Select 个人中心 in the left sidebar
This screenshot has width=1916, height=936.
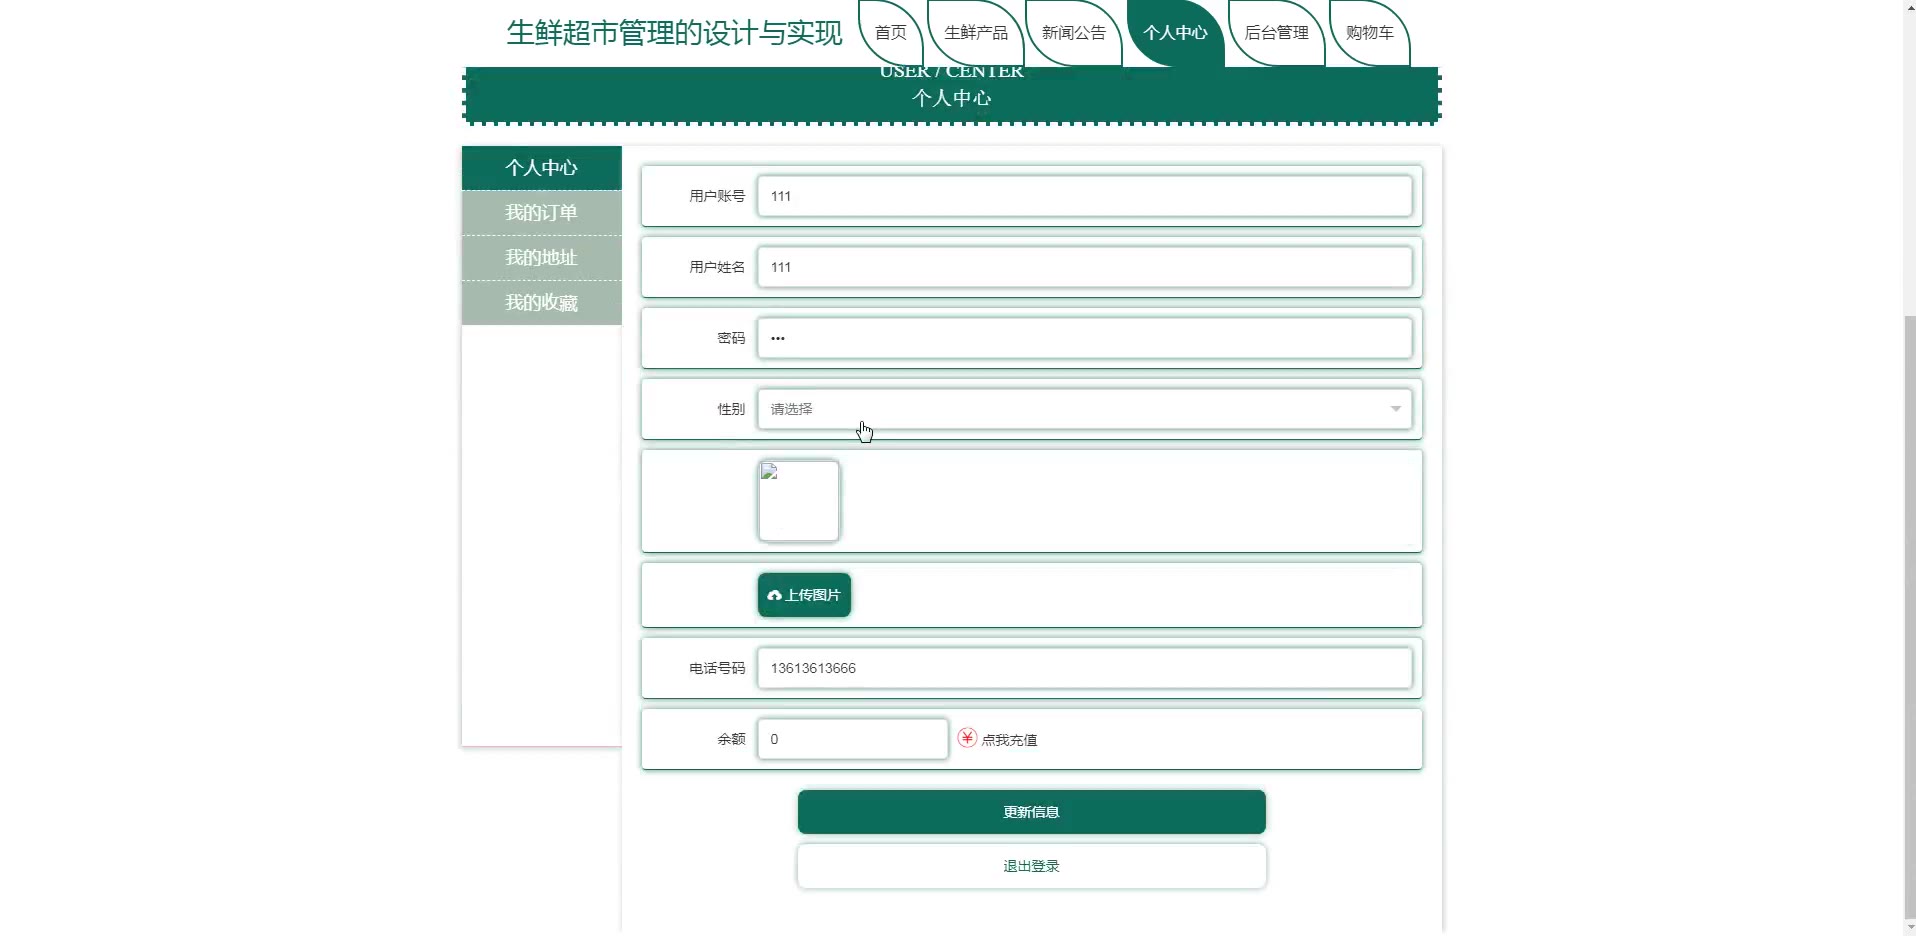coord(541,168)
